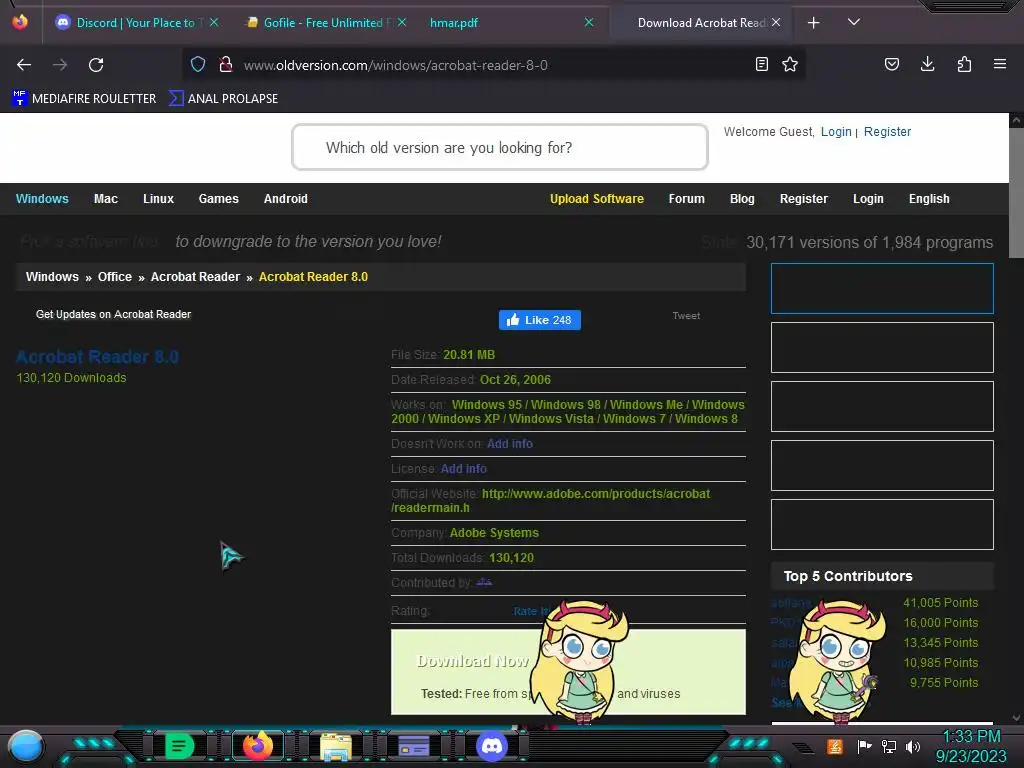Open the green notes app in taskbar
The height and width of the screenshot is (768, 1024).
coord(180,746)
